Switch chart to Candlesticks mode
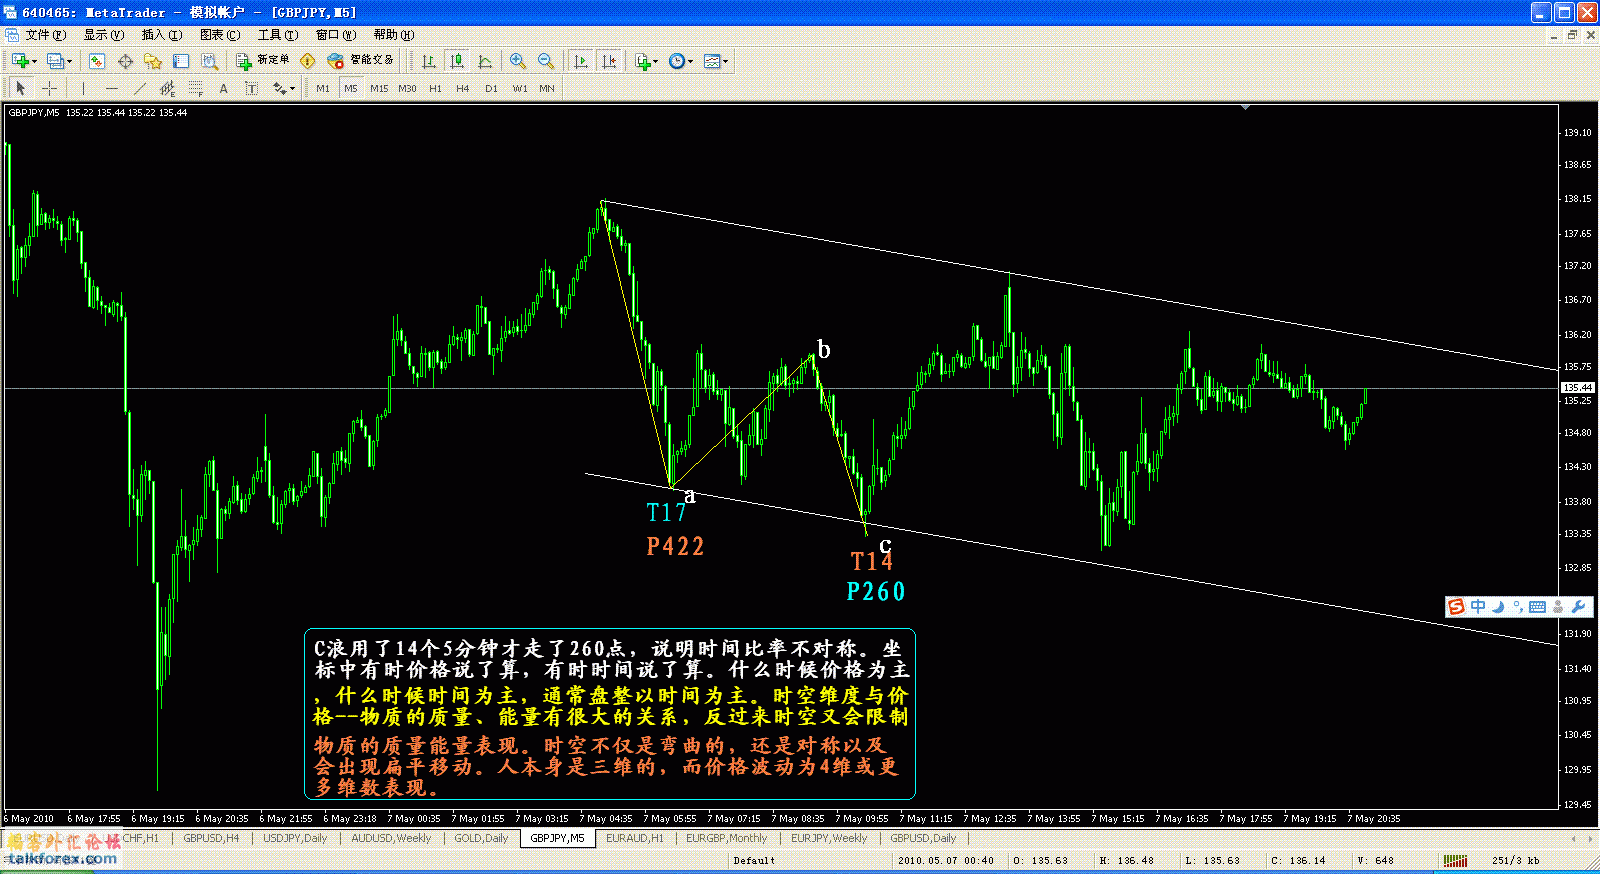This screenshot has width=1600, height=874. pyautogui.click(x=457, y=61)
